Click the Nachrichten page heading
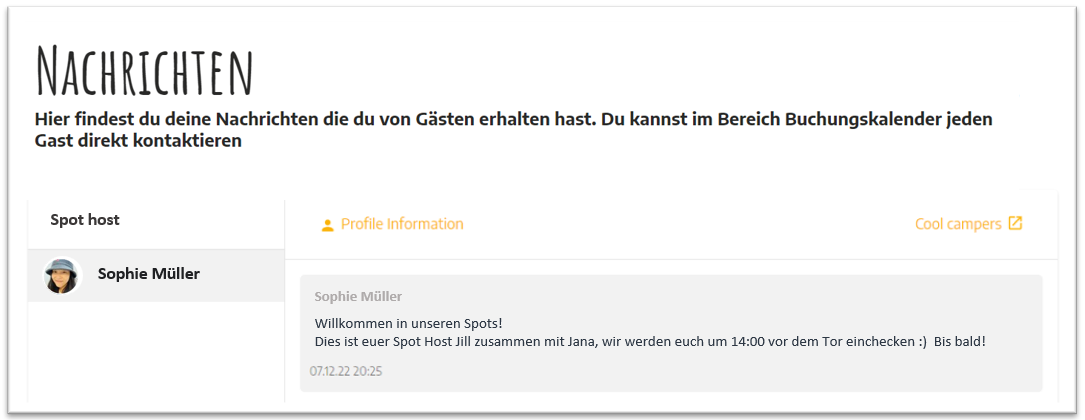The width and height of the screenshot is (1085, 420). (144, 71)
